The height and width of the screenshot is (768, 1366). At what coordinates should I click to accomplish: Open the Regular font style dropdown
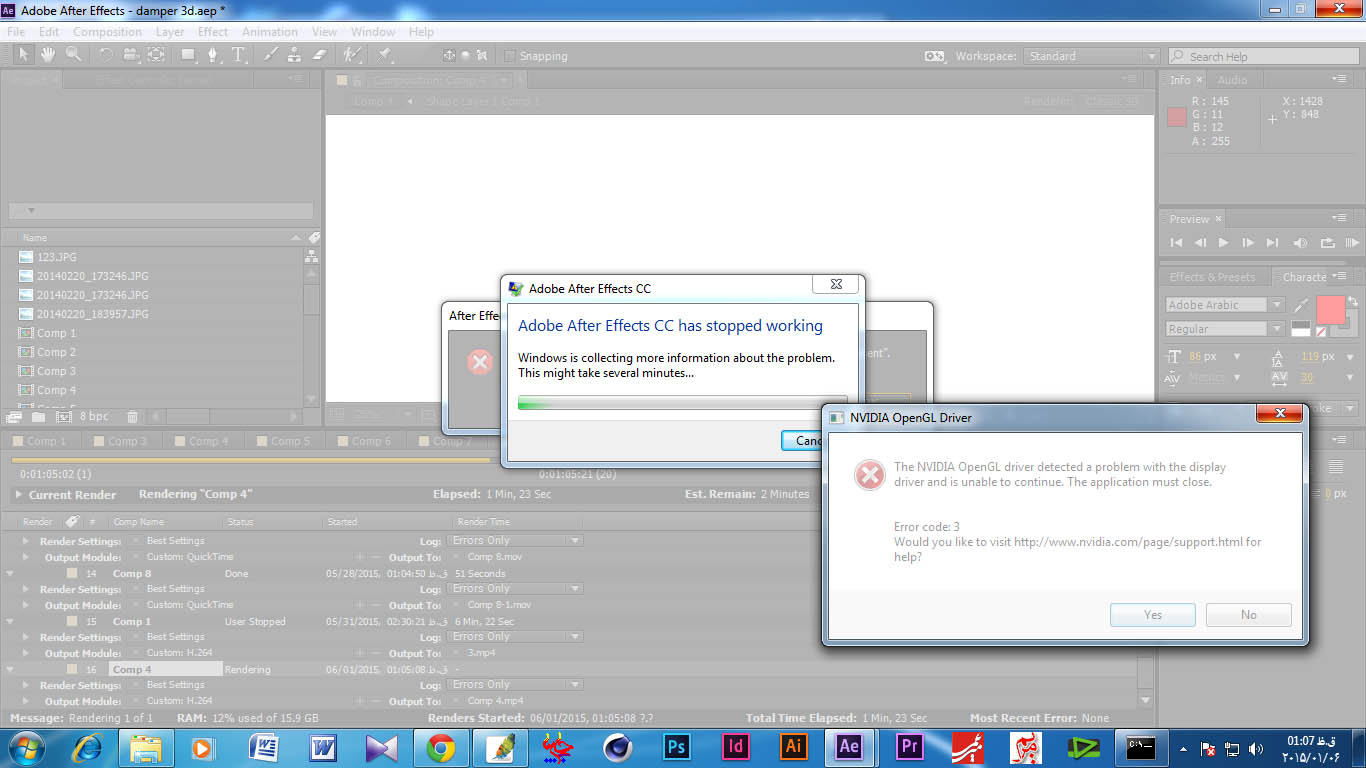[1225, 329]
